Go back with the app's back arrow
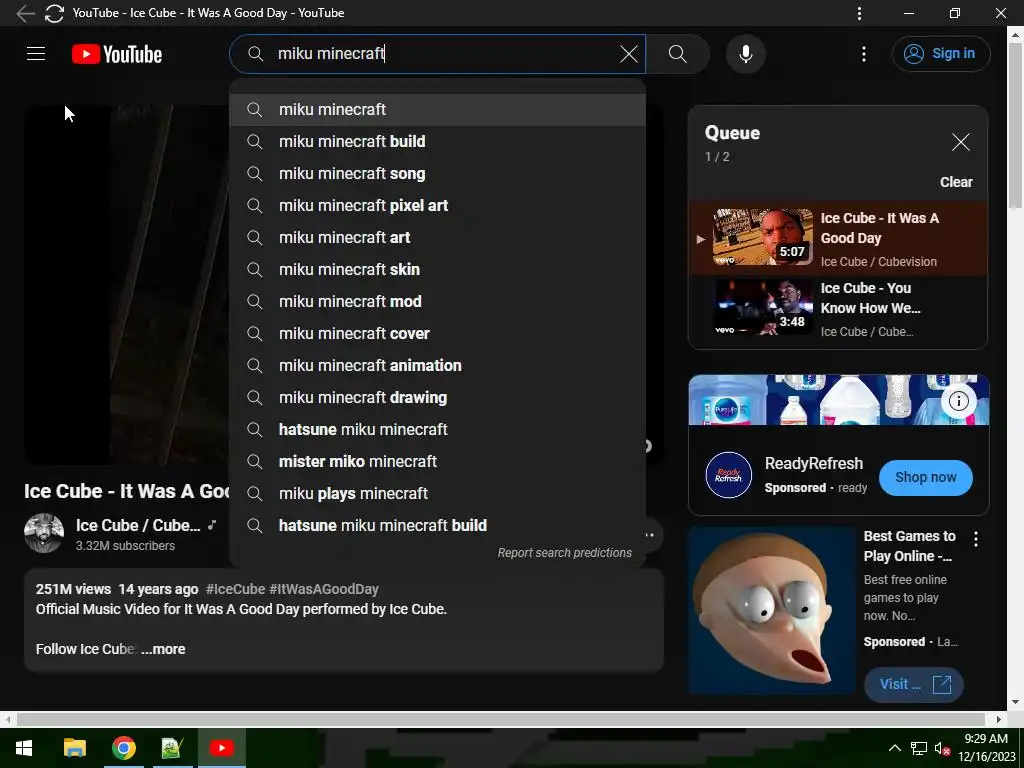Screen dimensions: 1024x768 pos(25,13)
